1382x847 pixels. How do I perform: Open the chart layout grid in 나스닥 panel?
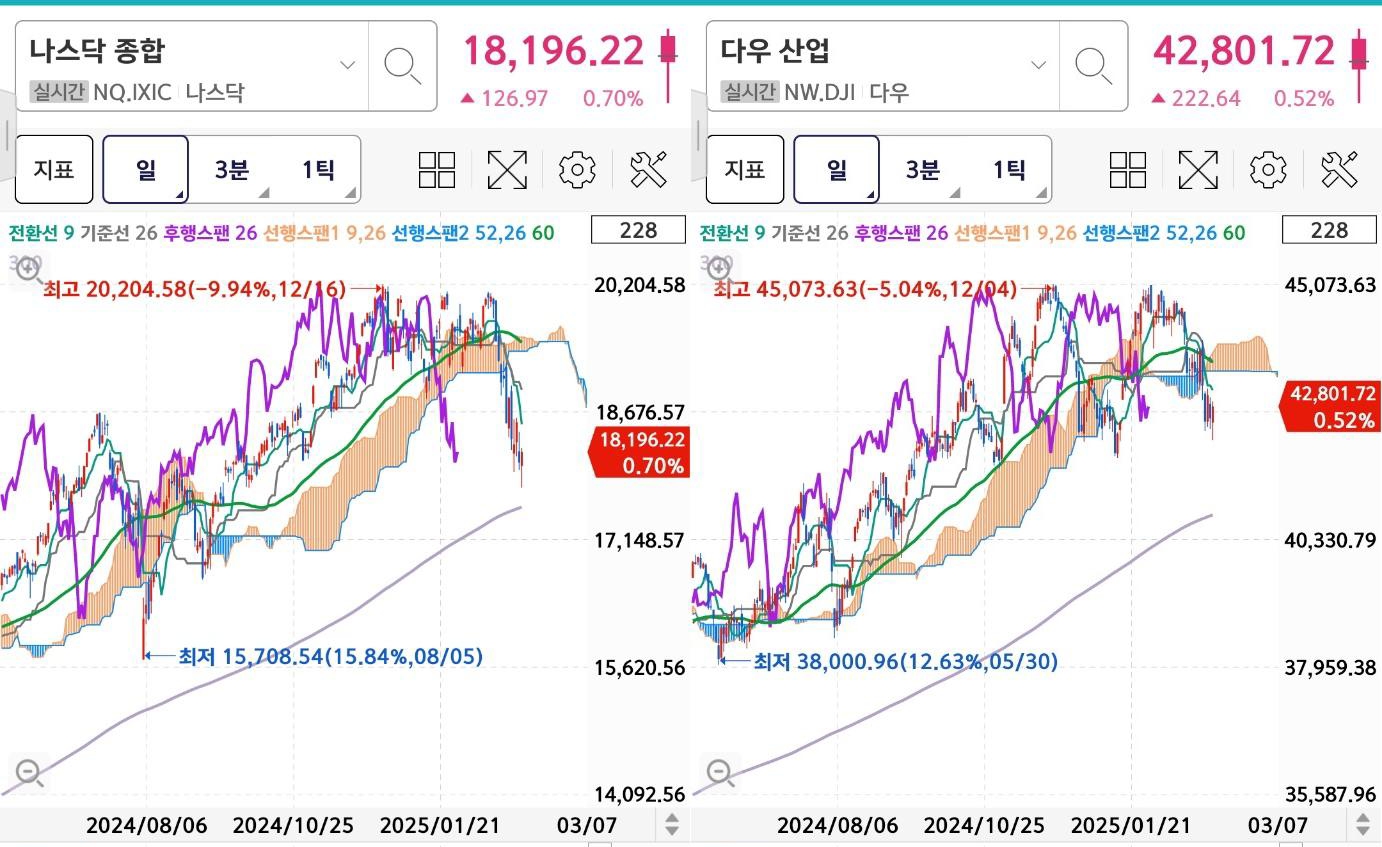coord(437,170)
